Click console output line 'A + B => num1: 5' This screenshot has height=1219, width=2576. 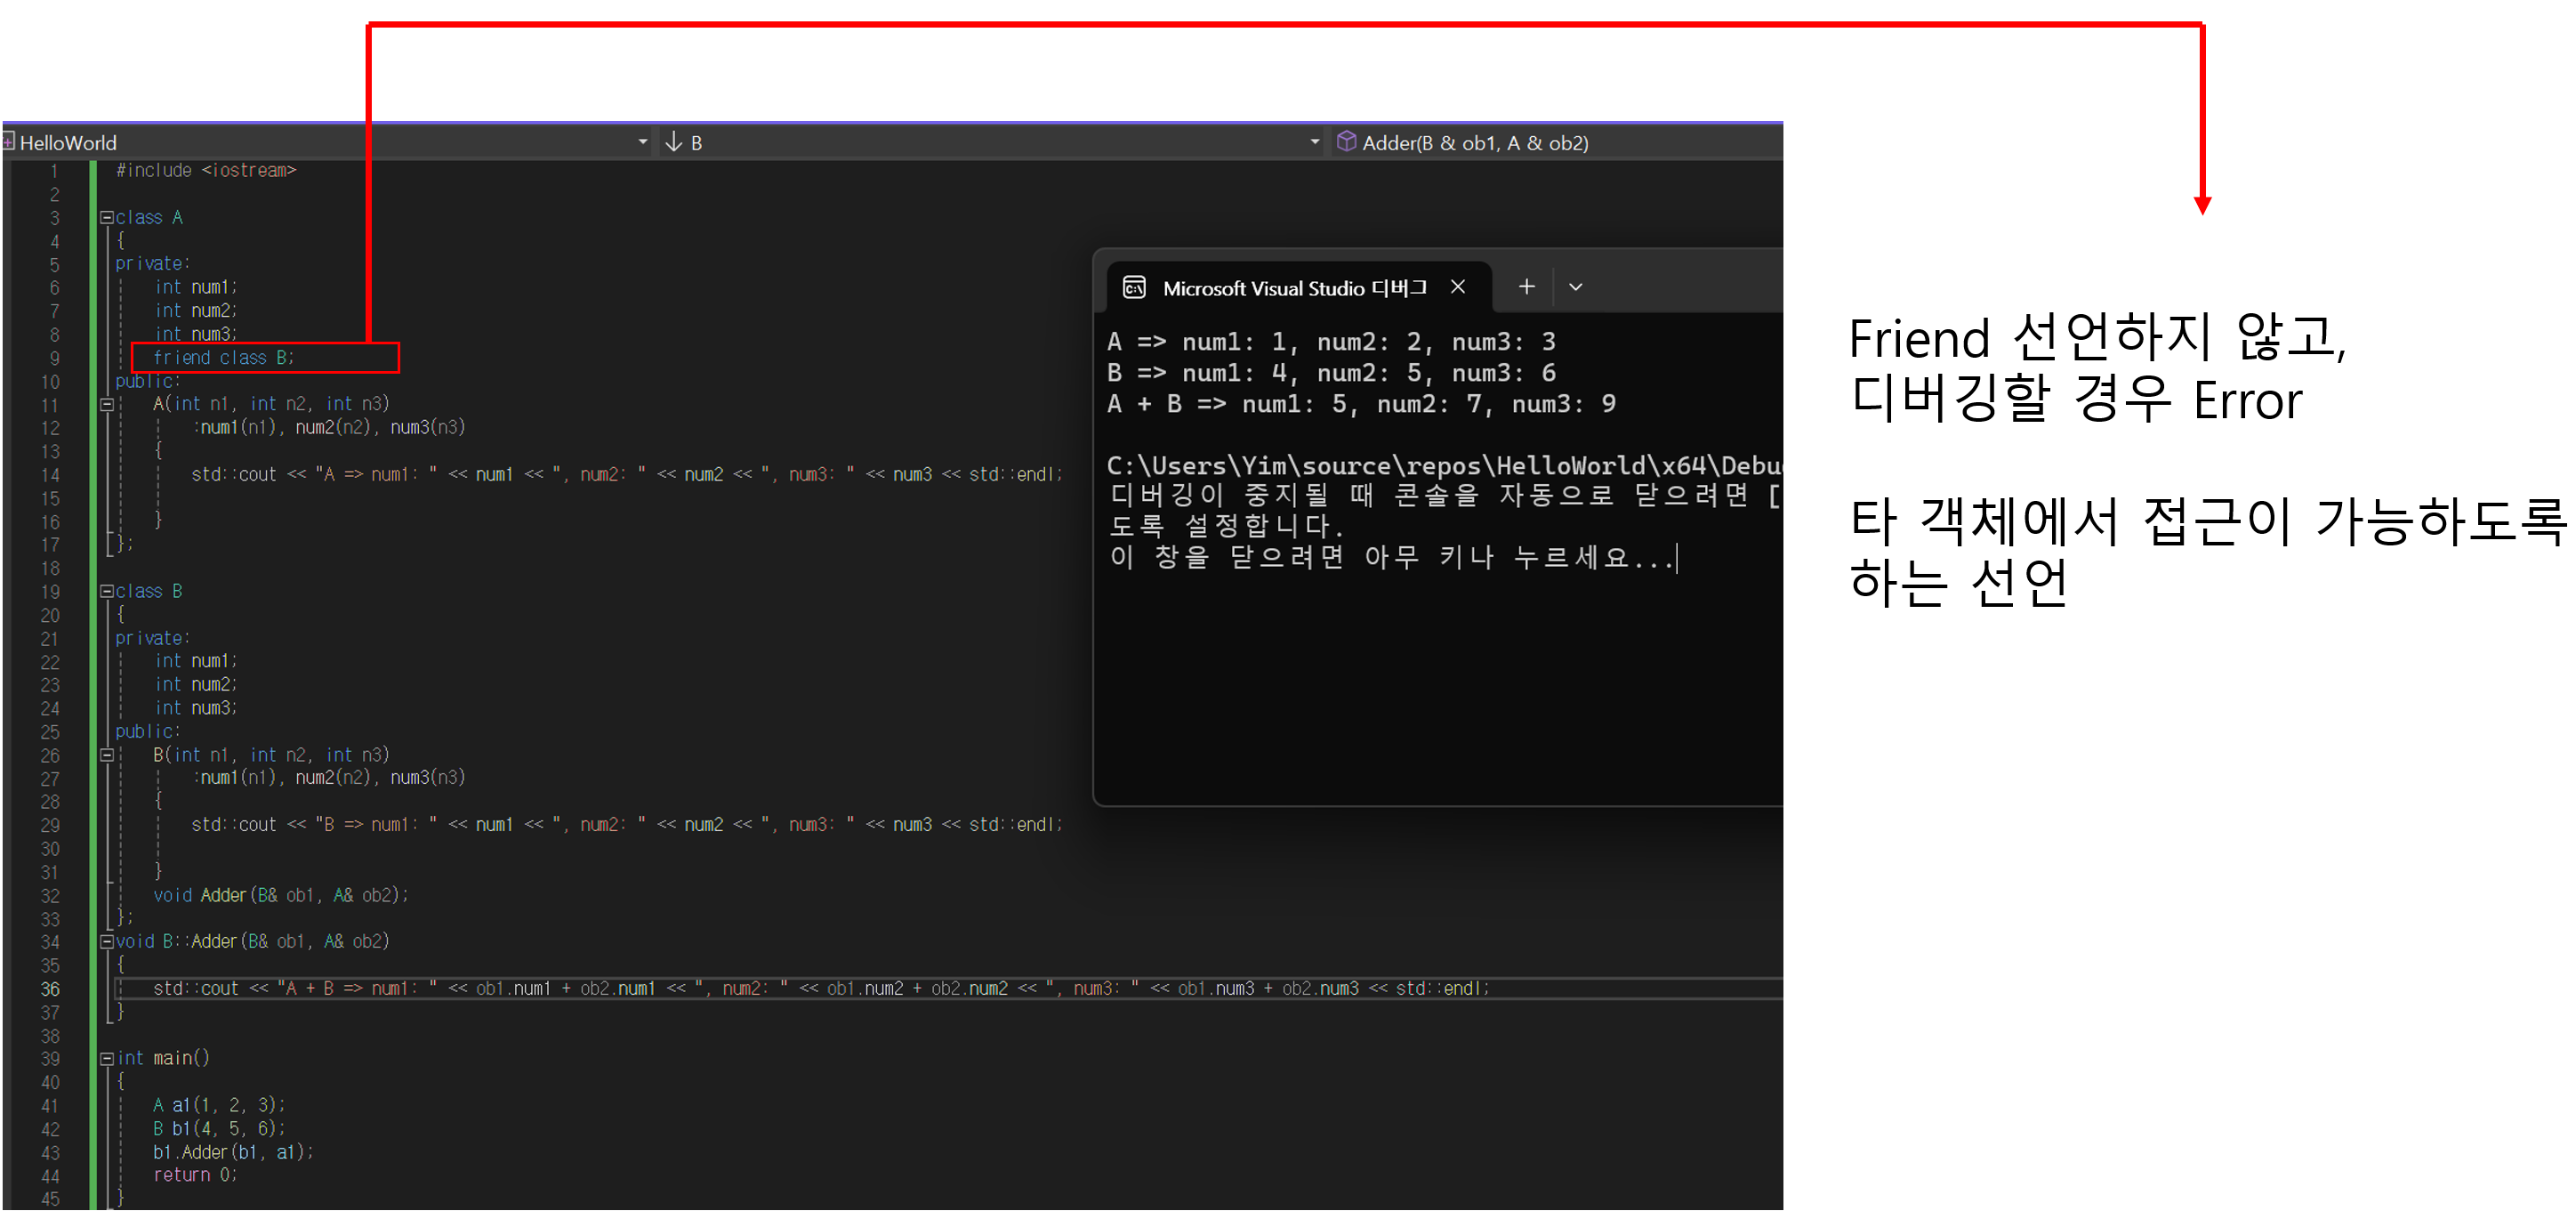click(x=1361, y=404)
